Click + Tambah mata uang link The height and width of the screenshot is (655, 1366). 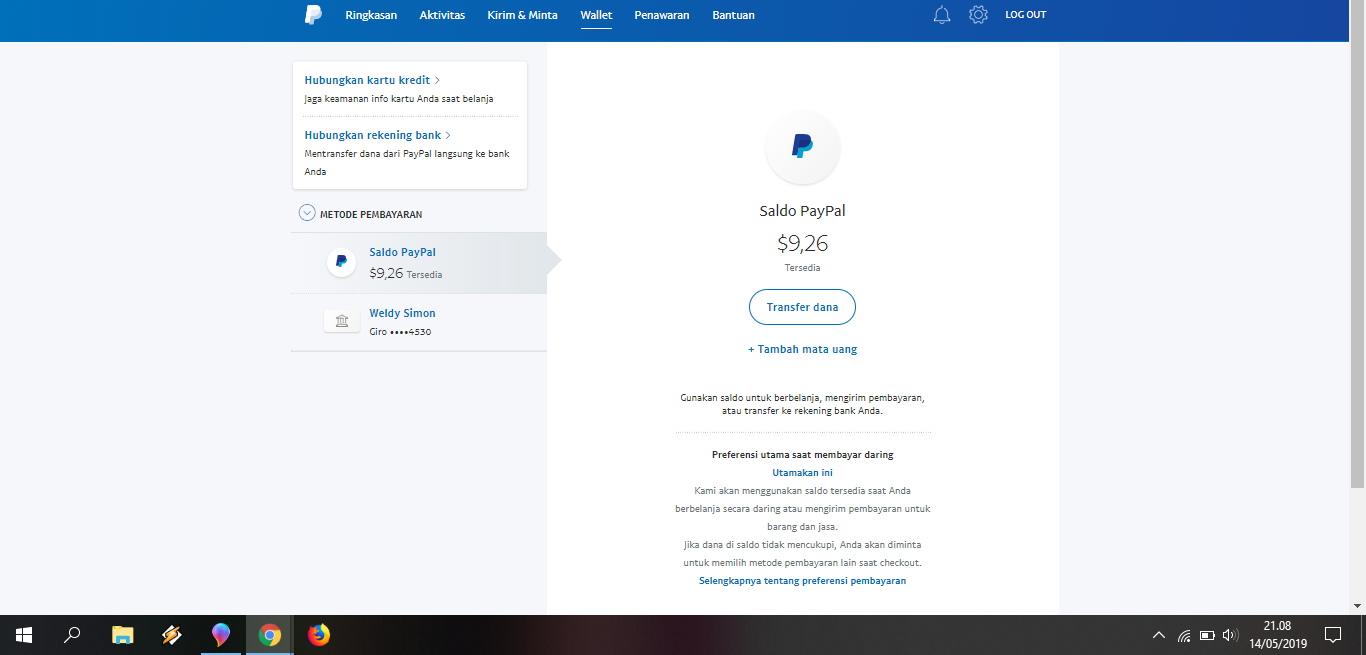coord(802,349)
